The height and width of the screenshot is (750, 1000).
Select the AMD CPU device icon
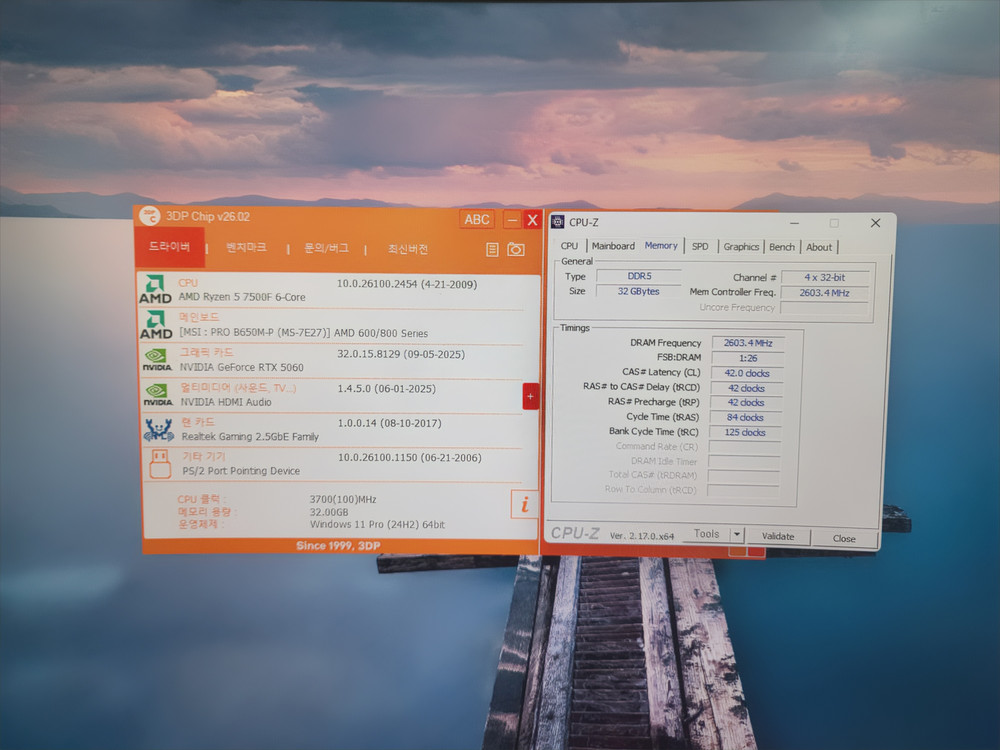point(155,288)
